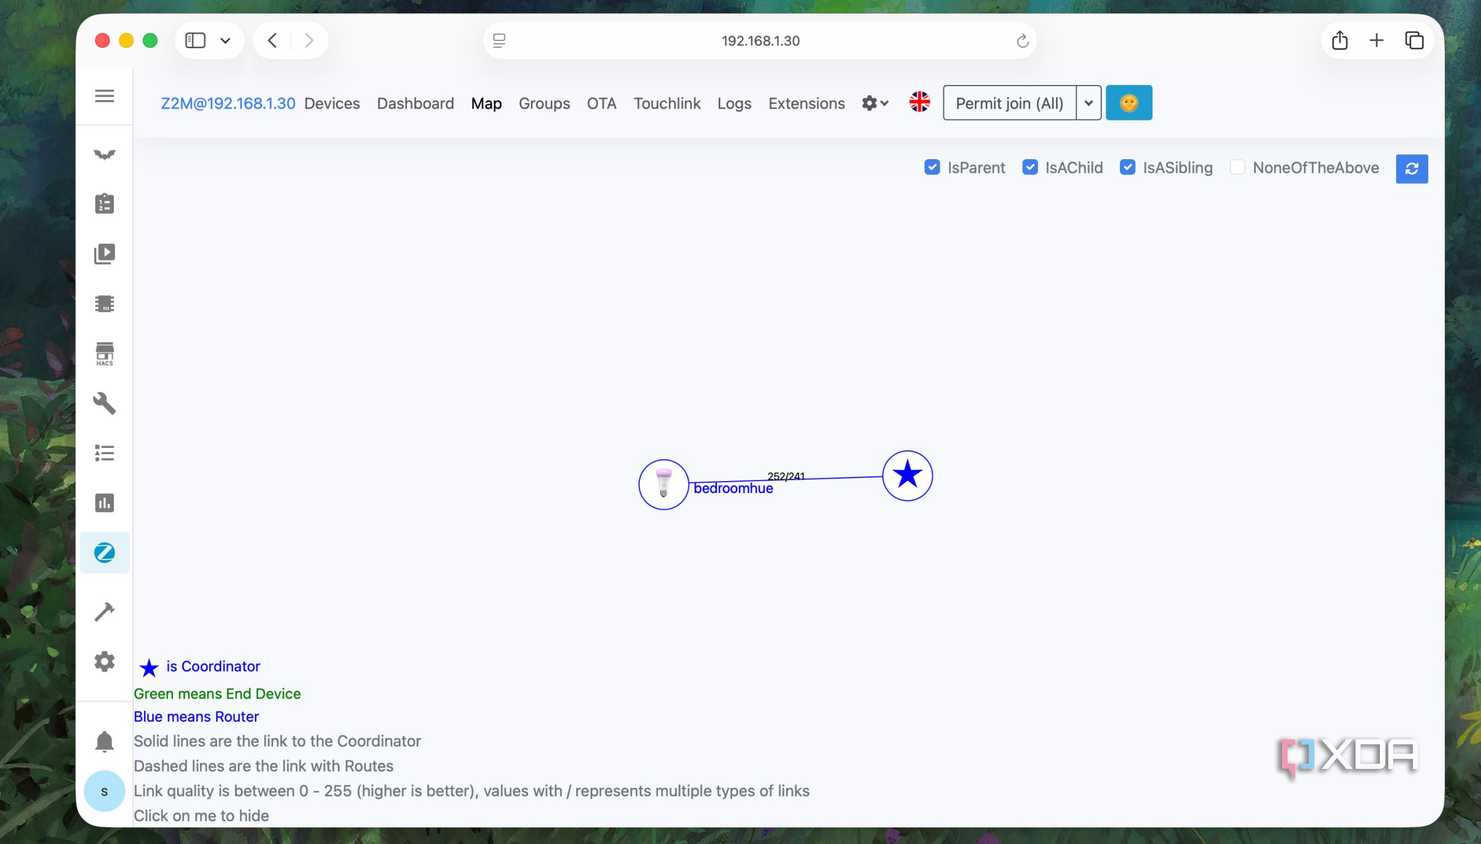
Task: Click 'Click on me to hide' legend text
Action: click(x=201, y=816)
